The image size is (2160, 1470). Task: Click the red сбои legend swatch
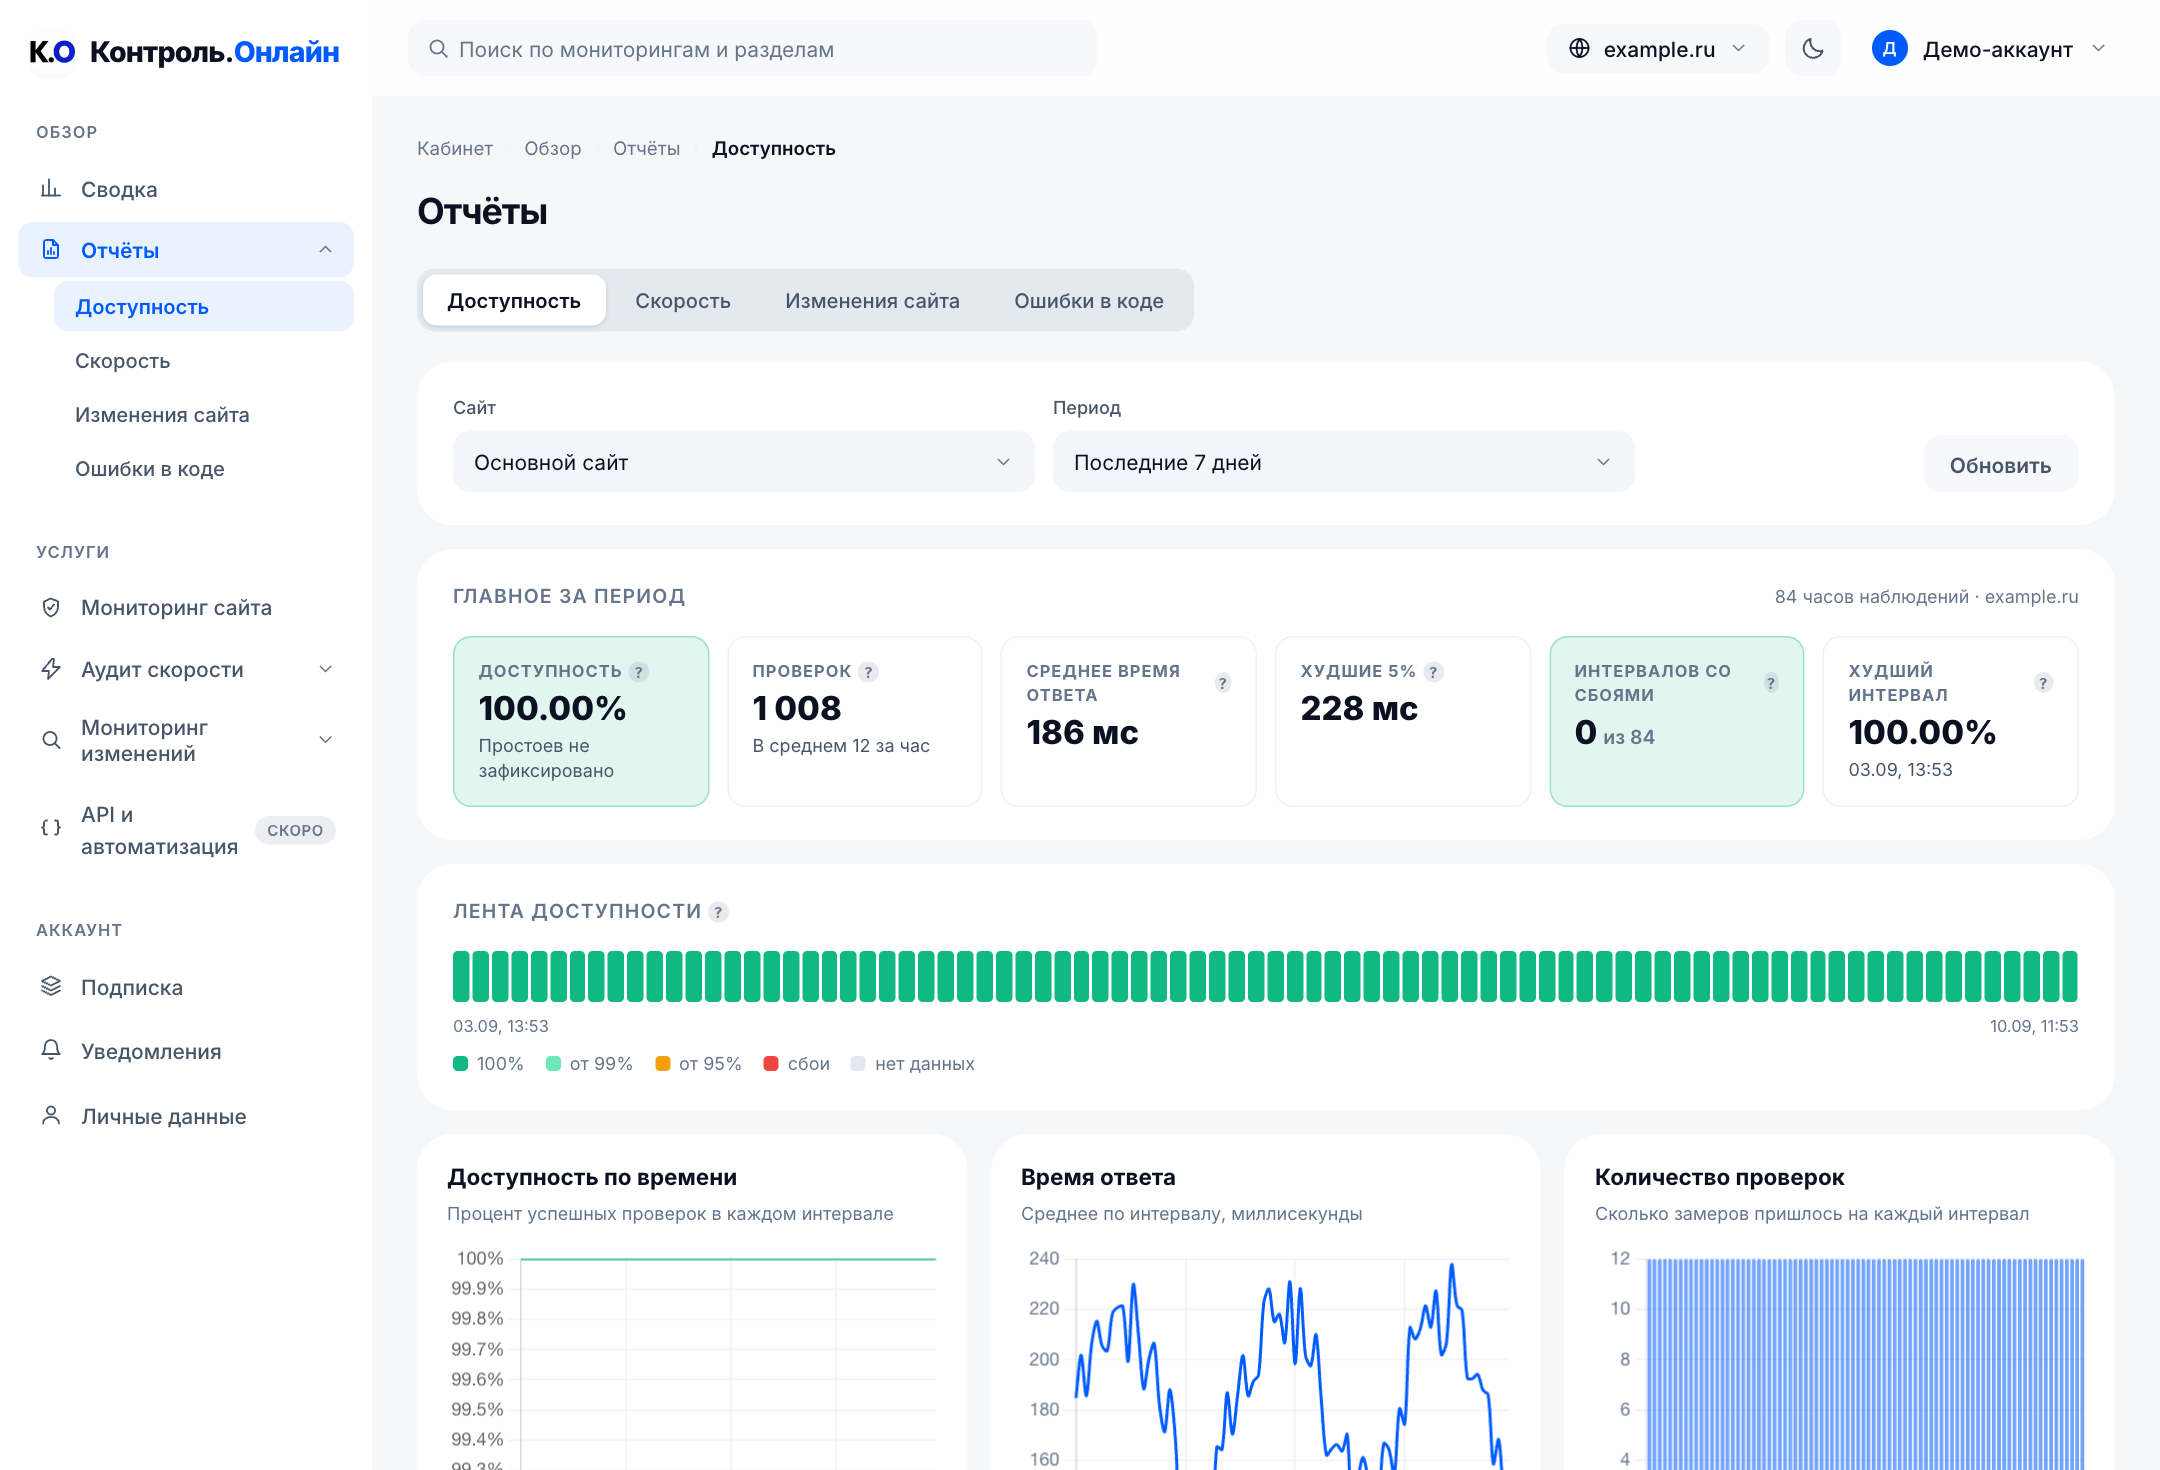(771, 1063)
